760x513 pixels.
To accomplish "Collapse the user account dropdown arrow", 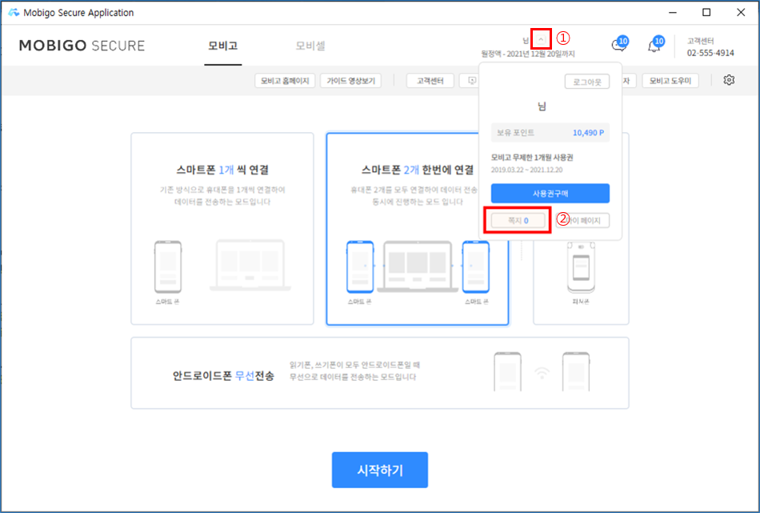I will (x=541, y=39).
